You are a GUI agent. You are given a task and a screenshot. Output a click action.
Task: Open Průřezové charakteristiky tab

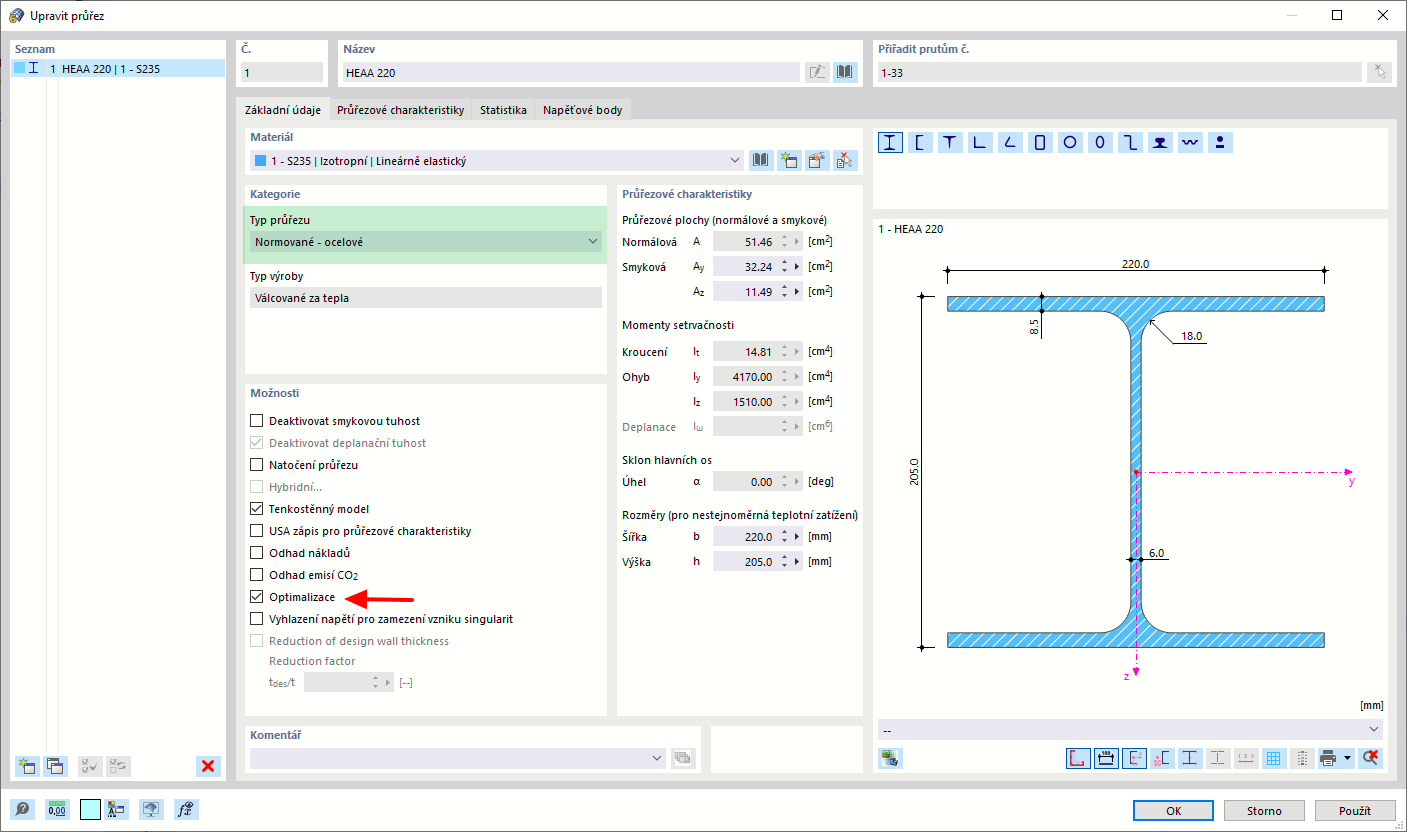401,110
